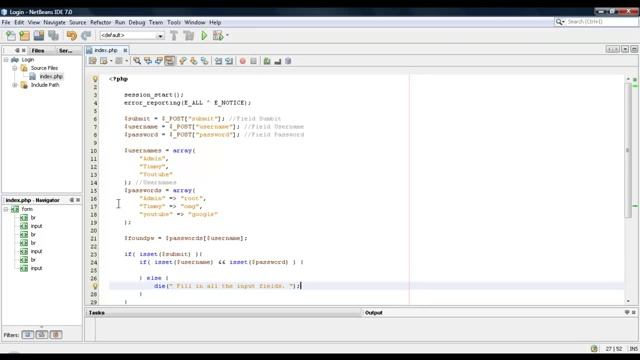Minimize the Navigator panel
This screenshot has width=640, height=360.
71,200
